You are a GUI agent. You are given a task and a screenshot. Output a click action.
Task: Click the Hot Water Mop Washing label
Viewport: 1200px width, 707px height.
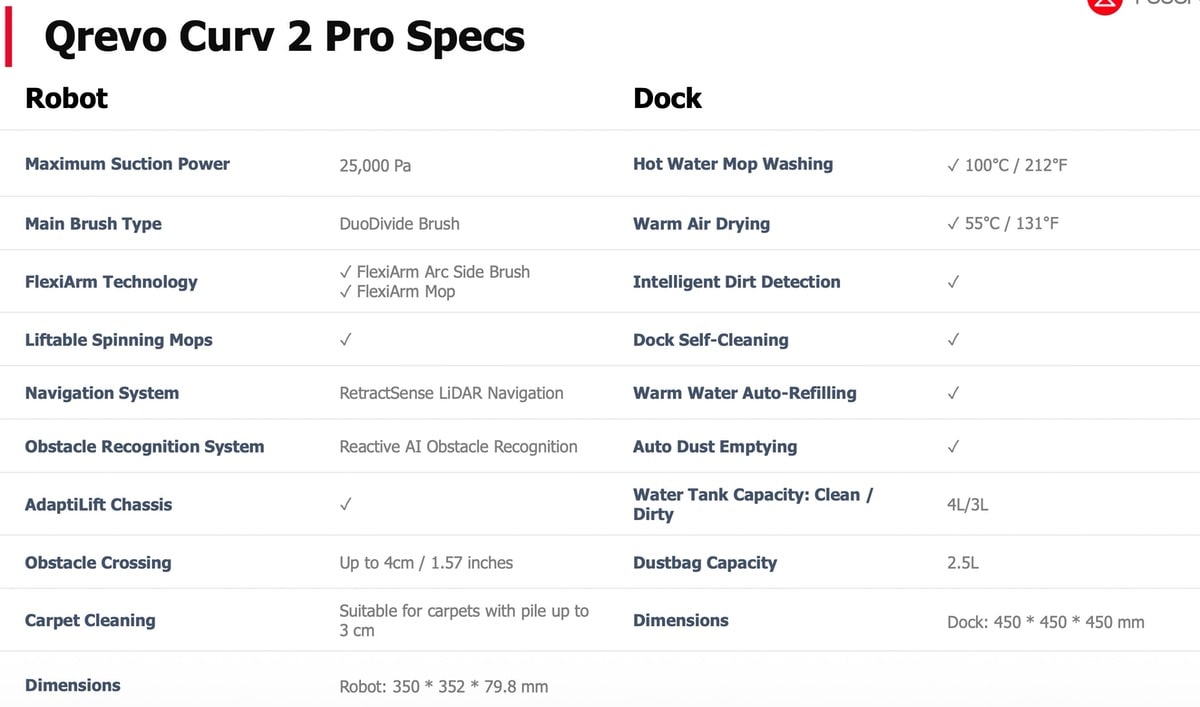point(732,164)
